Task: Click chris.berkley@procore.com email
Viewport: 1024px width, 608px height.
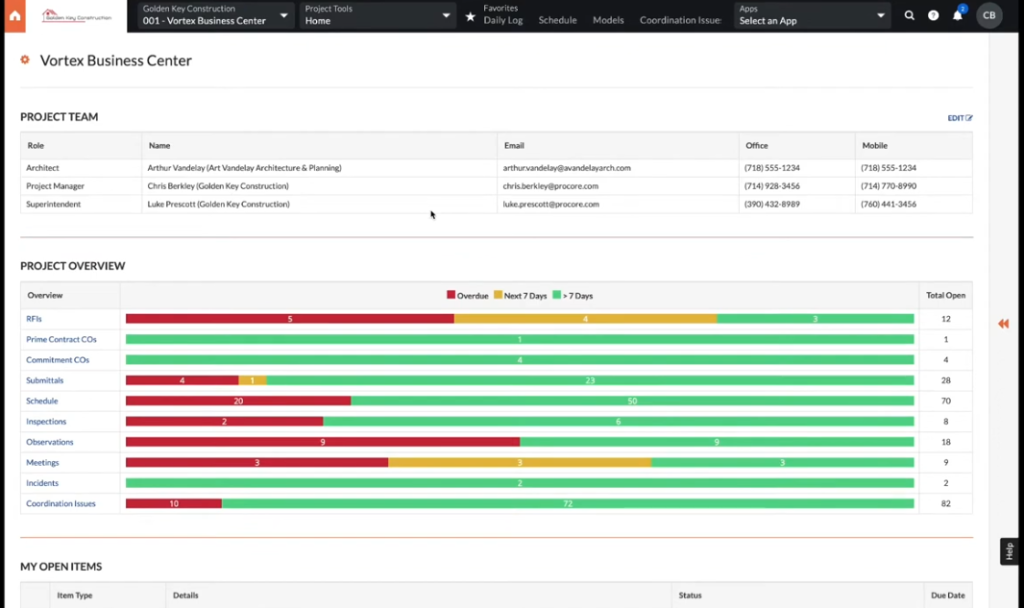Action: tap(551, 186)
